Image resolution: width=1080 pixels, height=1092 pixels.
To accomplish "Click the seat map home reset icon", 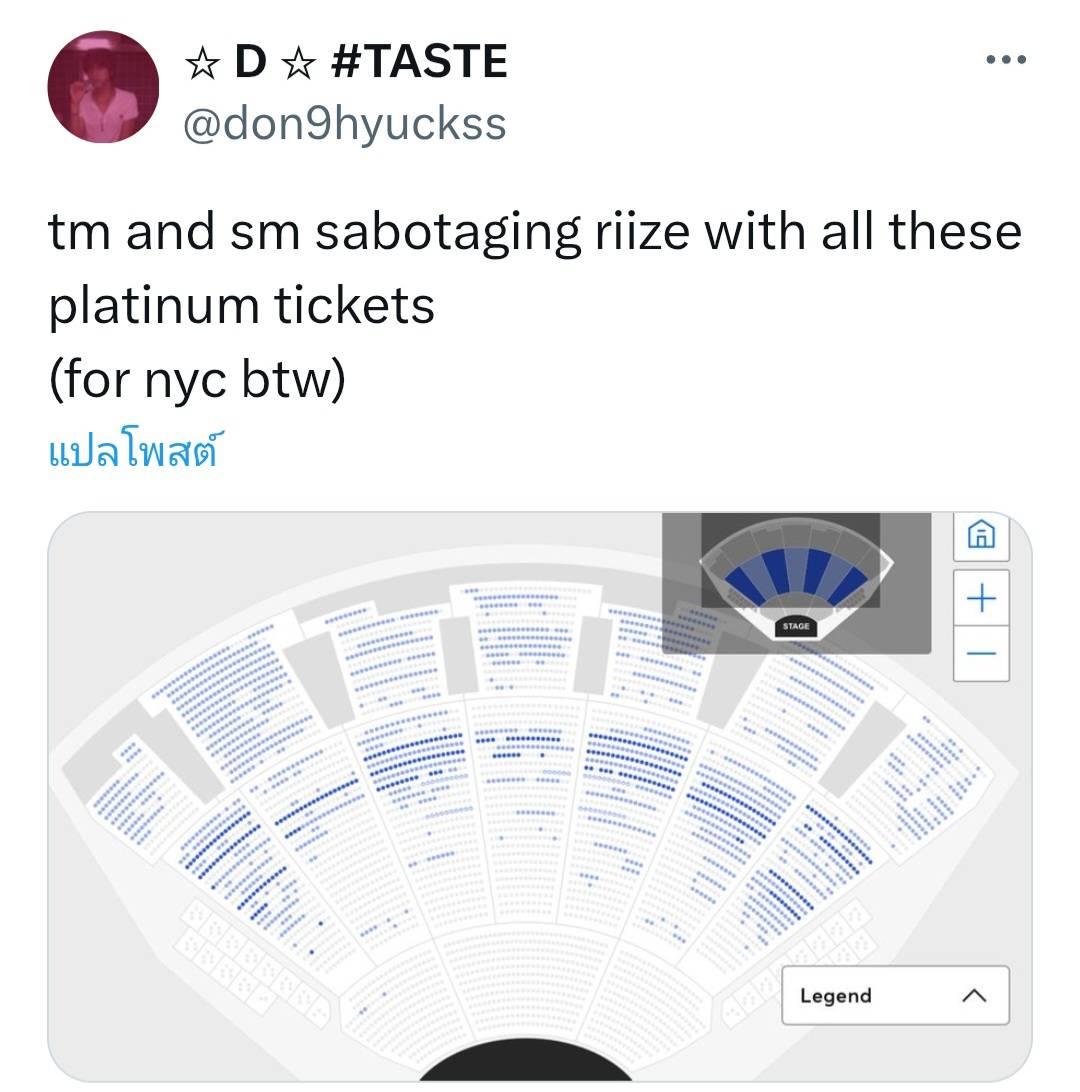I will [x=981, y=536].
